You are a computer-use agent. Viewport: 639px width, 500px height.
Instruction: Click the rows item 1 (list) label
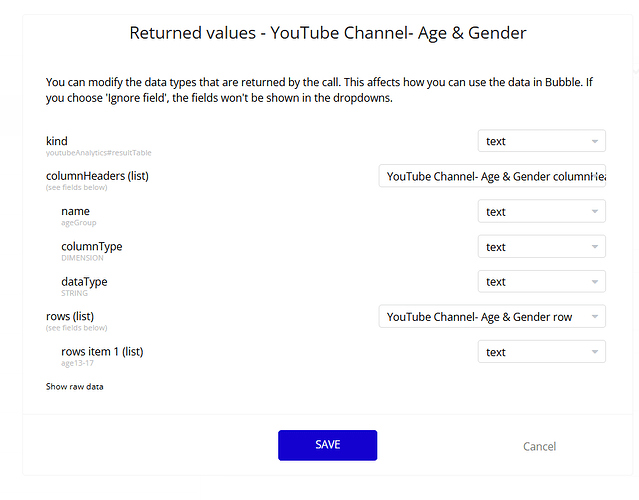(x=102, y=351)
